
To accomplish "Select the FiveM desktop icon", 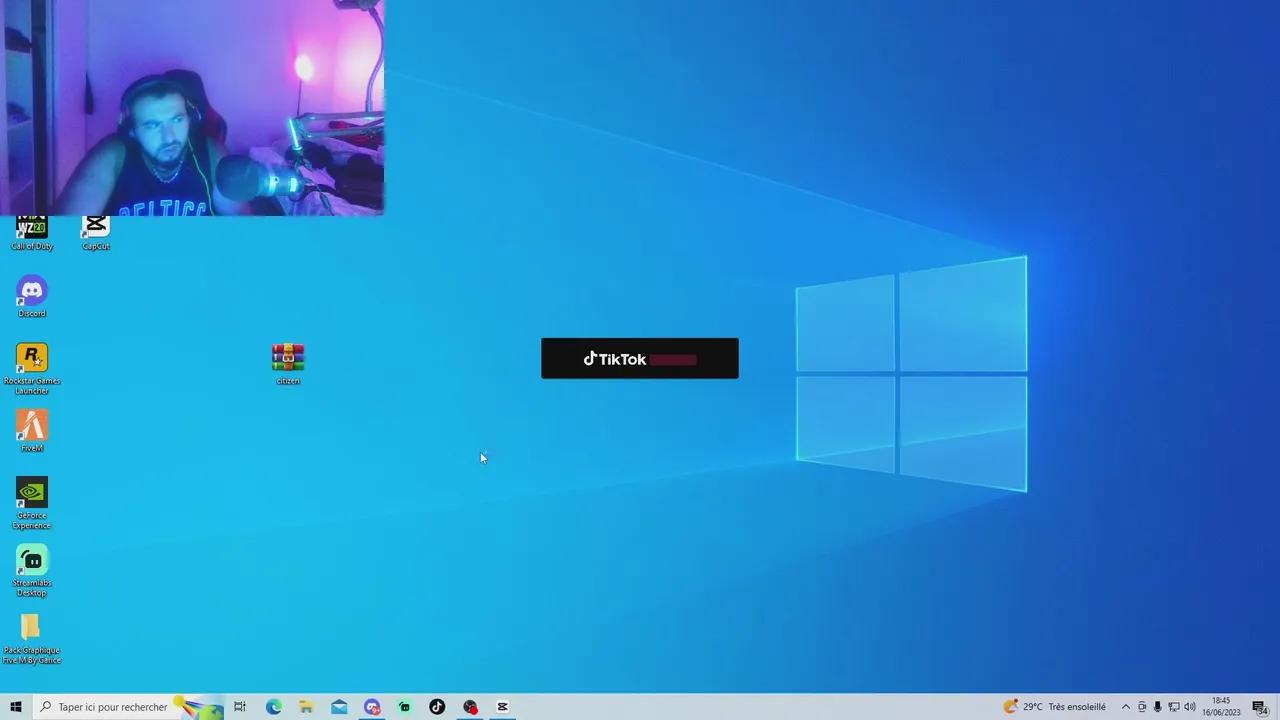I will point(32,431).
